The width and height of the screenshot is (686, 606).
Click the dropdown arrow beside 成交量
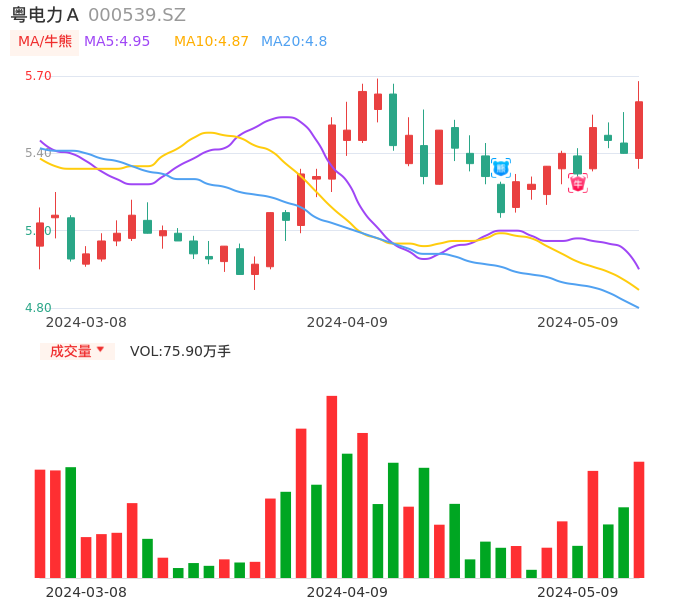point(100,350)
